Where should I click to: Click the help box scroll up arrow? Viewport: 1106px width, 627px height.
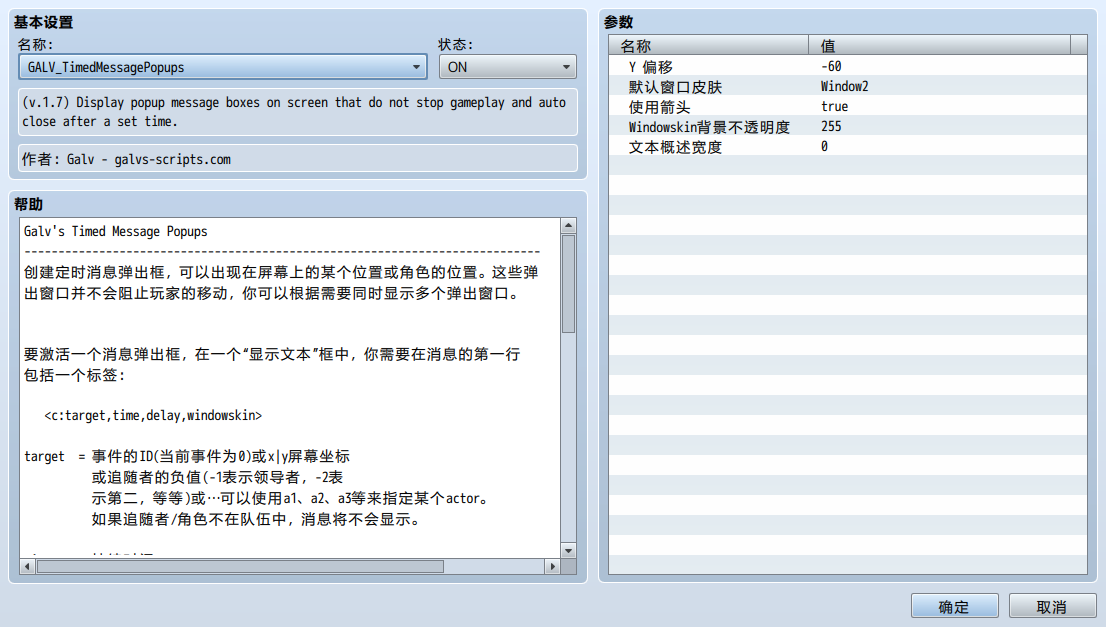click(x=569, y=226)
